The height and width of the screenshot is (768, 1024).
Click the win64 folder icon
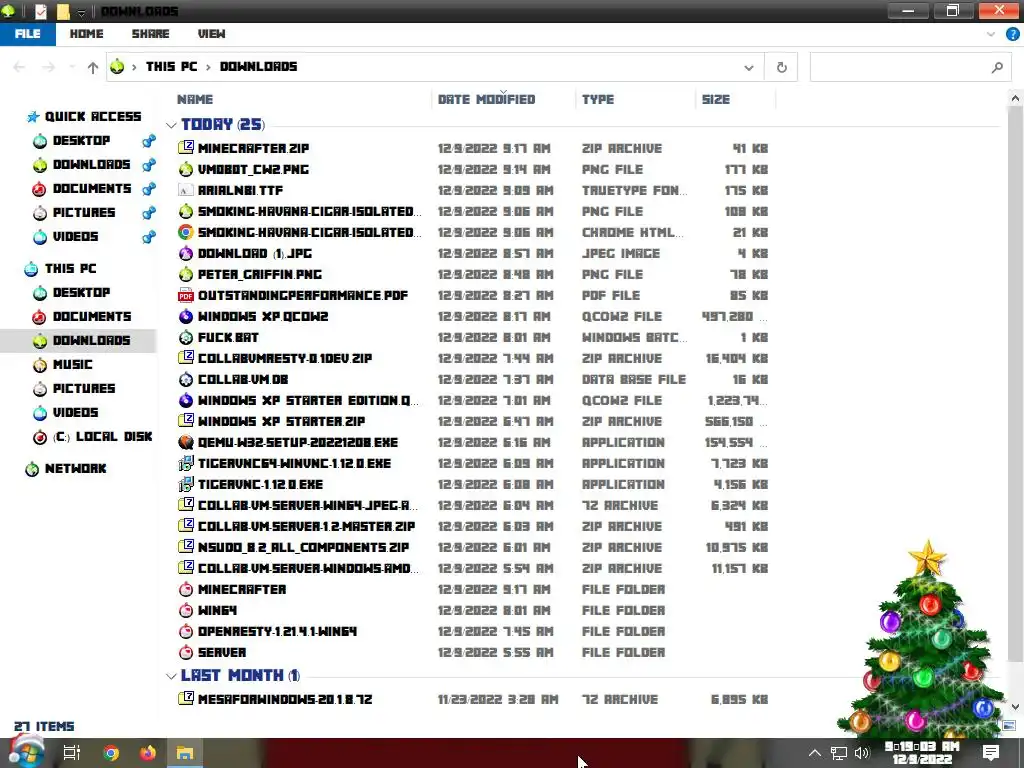coord(186,610)
